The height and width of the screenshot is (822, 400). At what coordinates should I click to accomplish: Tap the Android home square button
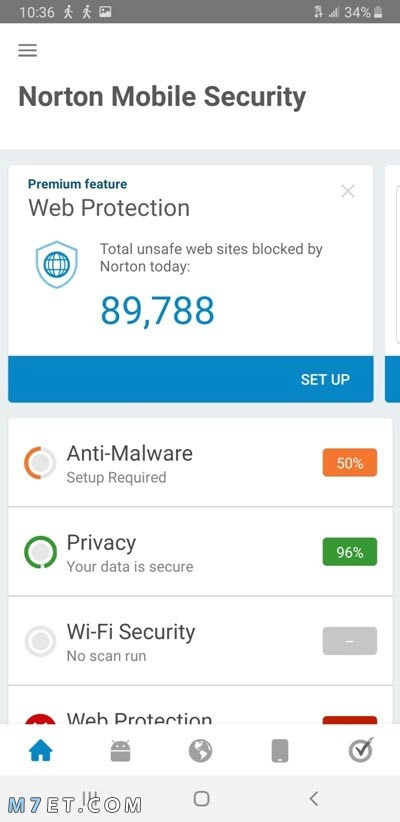click(201, 798)
